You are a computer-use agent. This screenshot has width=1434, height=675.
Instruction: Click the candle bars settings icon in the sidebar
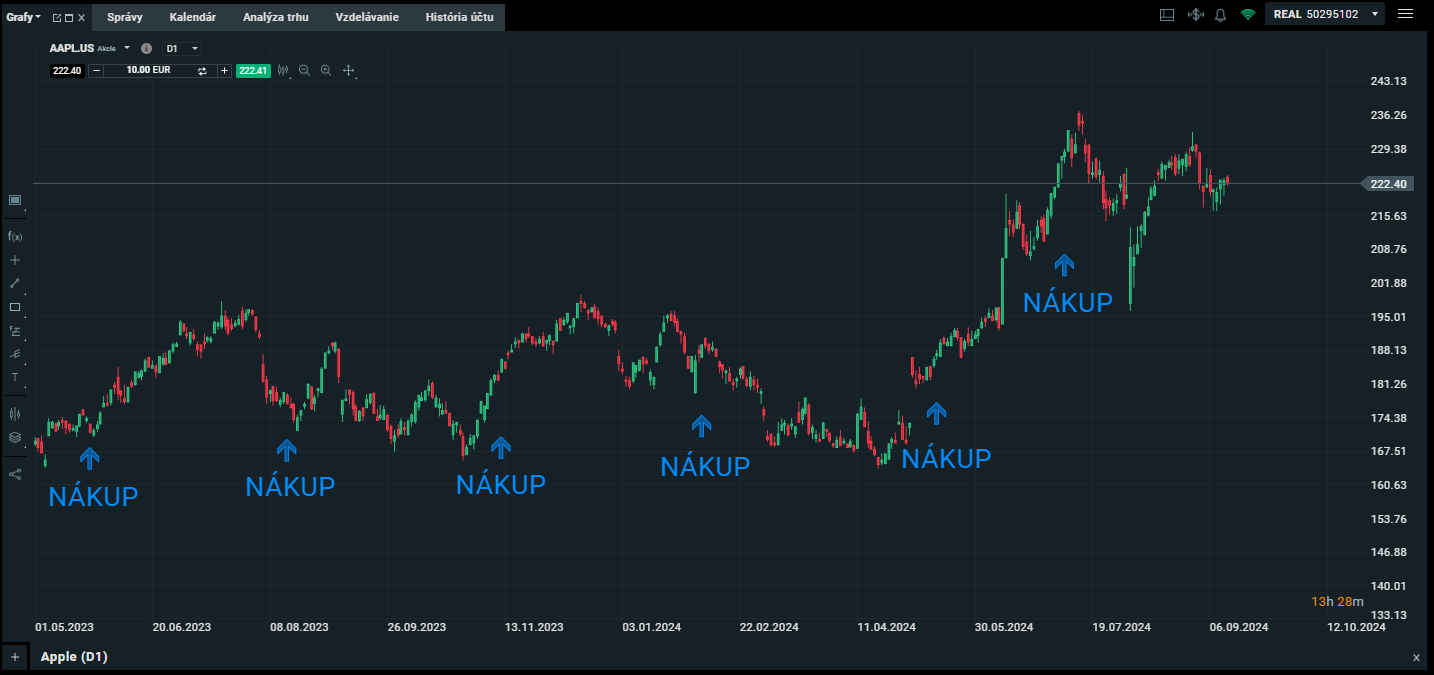pos(15,413)
